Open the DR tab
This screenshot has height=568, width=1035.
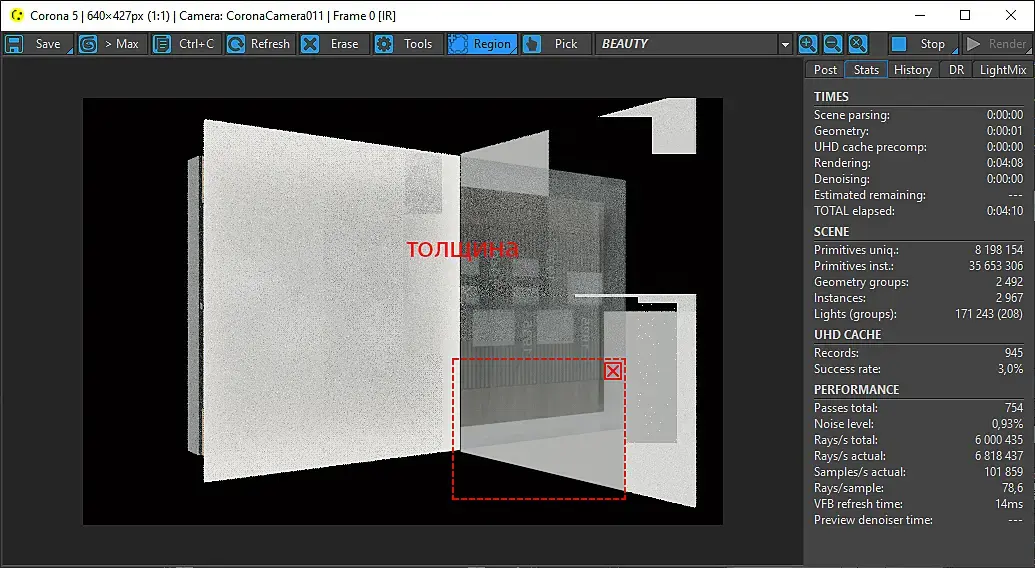click(x=956, y=70)
